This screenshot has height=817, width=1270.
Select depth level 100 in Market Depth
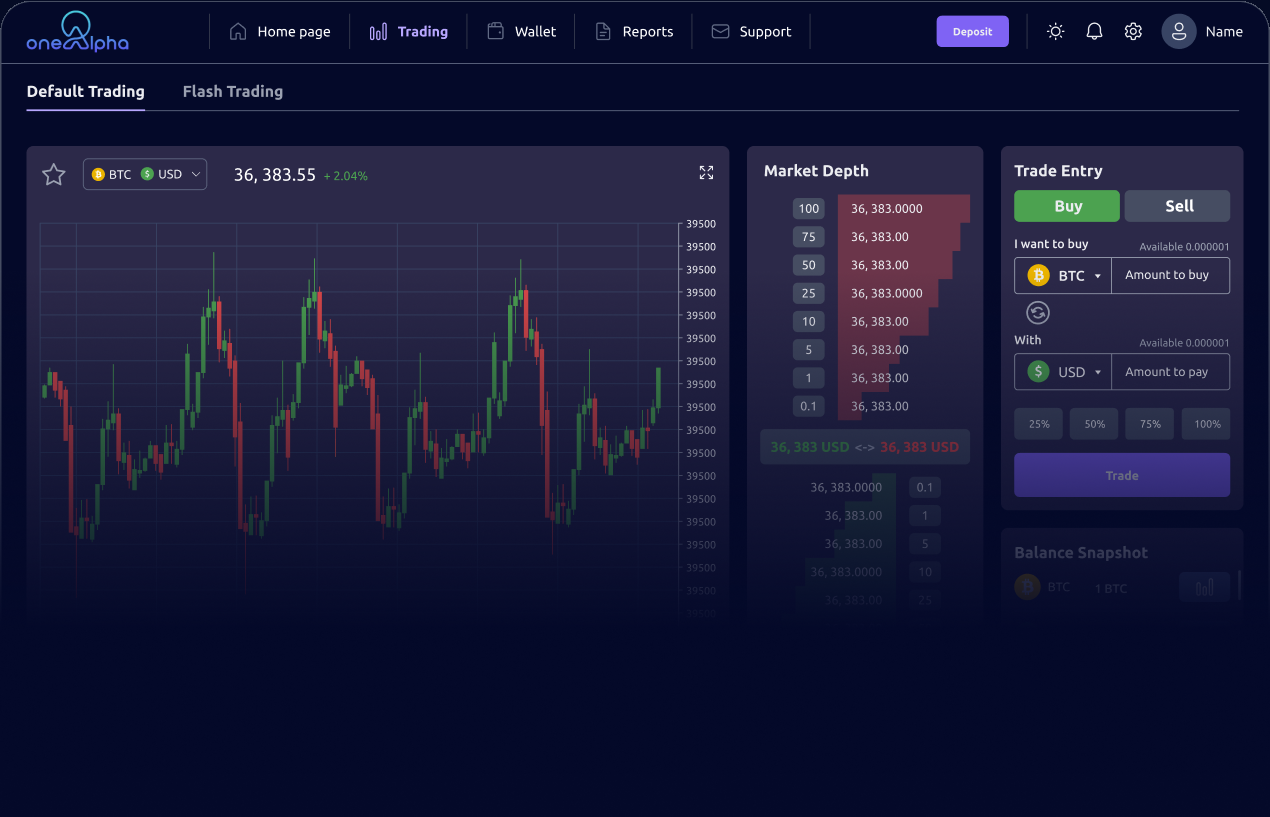808,209
